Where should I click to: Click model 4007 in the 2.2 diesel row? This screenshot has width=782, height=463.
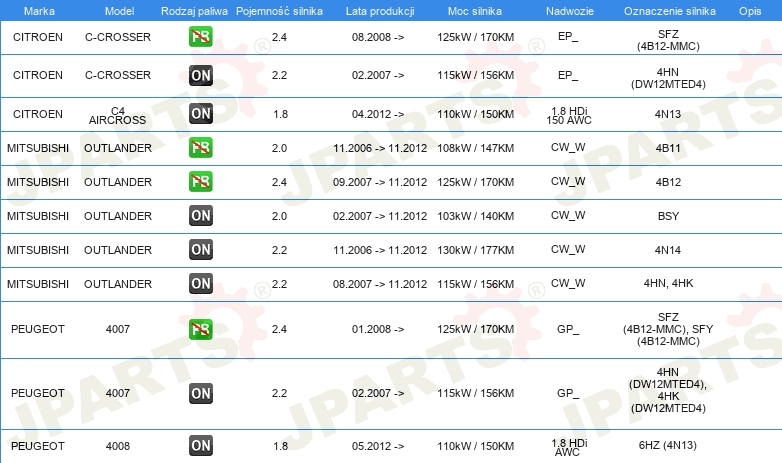118,393
